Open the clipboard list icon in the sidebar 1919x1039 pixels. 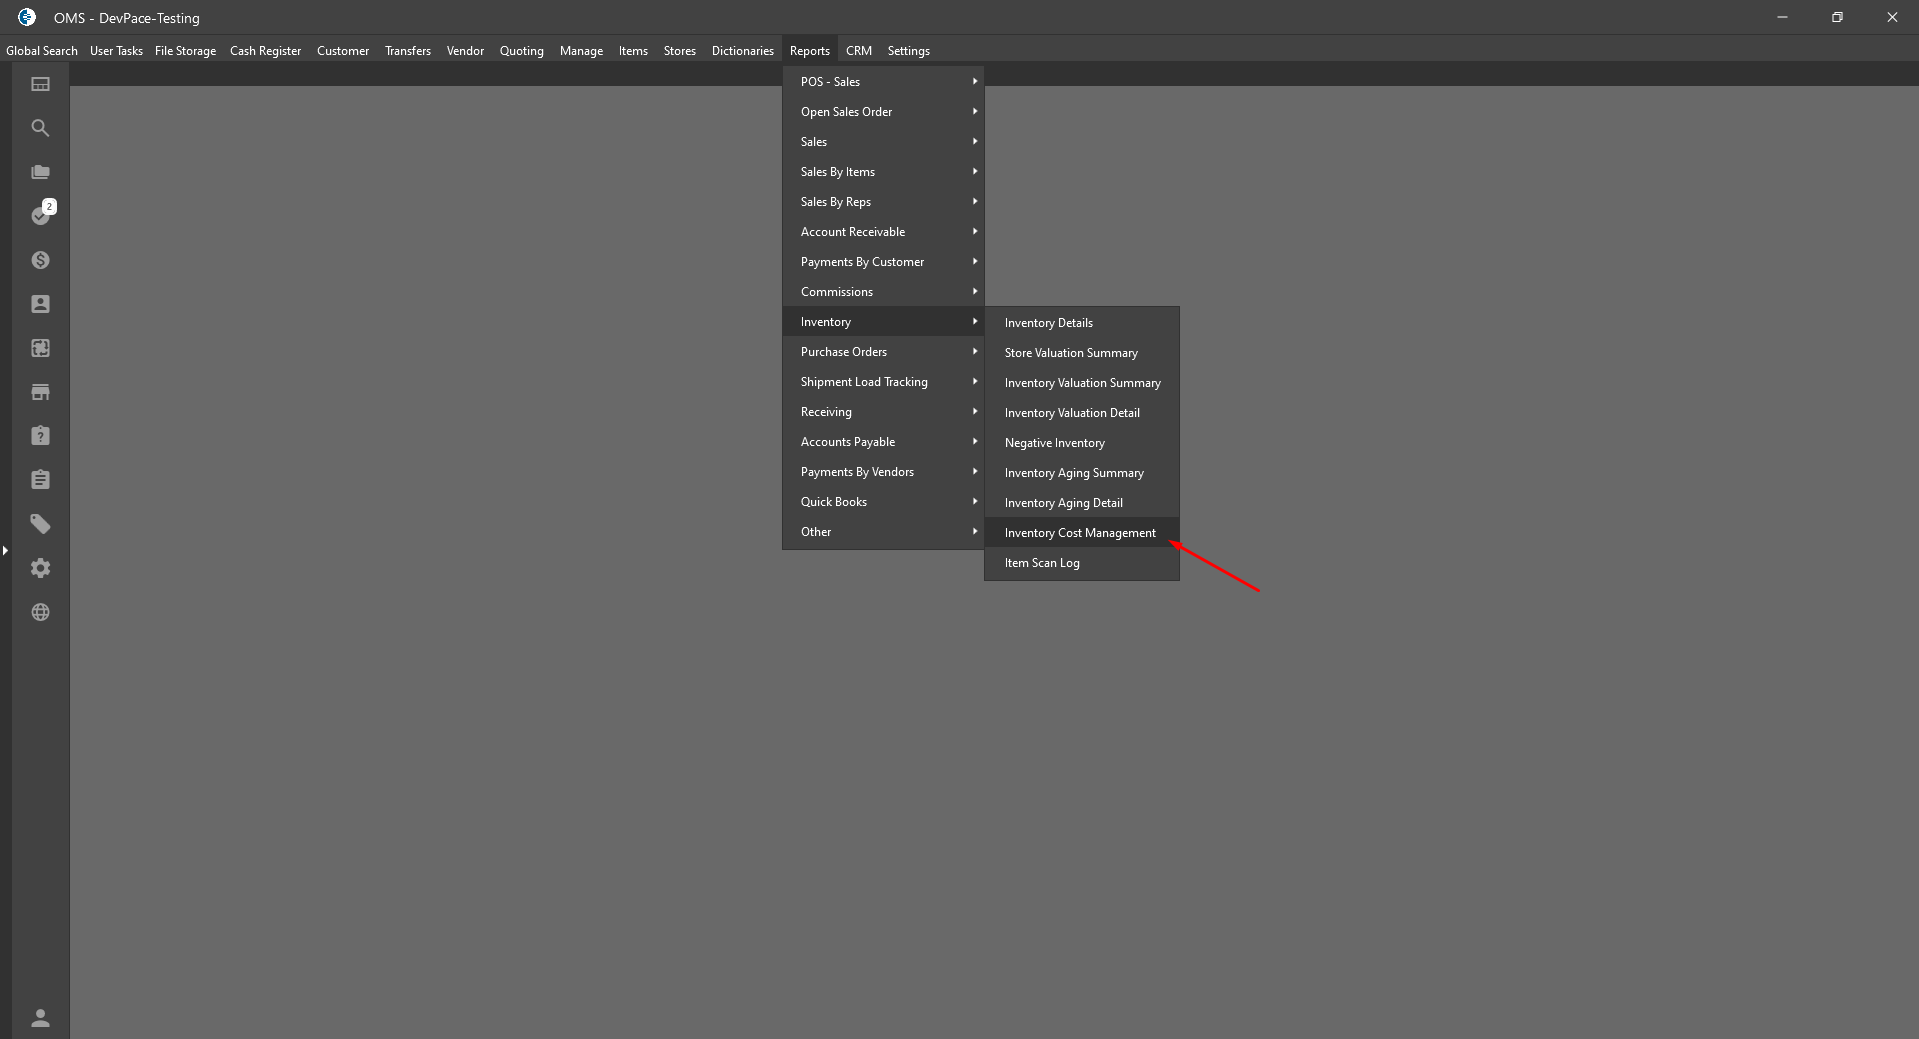click(40, 480)
